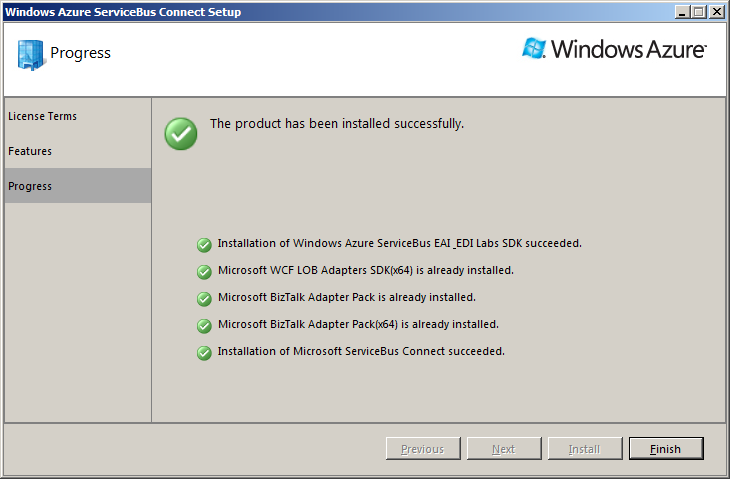This screenshot has width=730, height=479.
Task: Minimize the setup window
Action: click(x=683, y=12)
